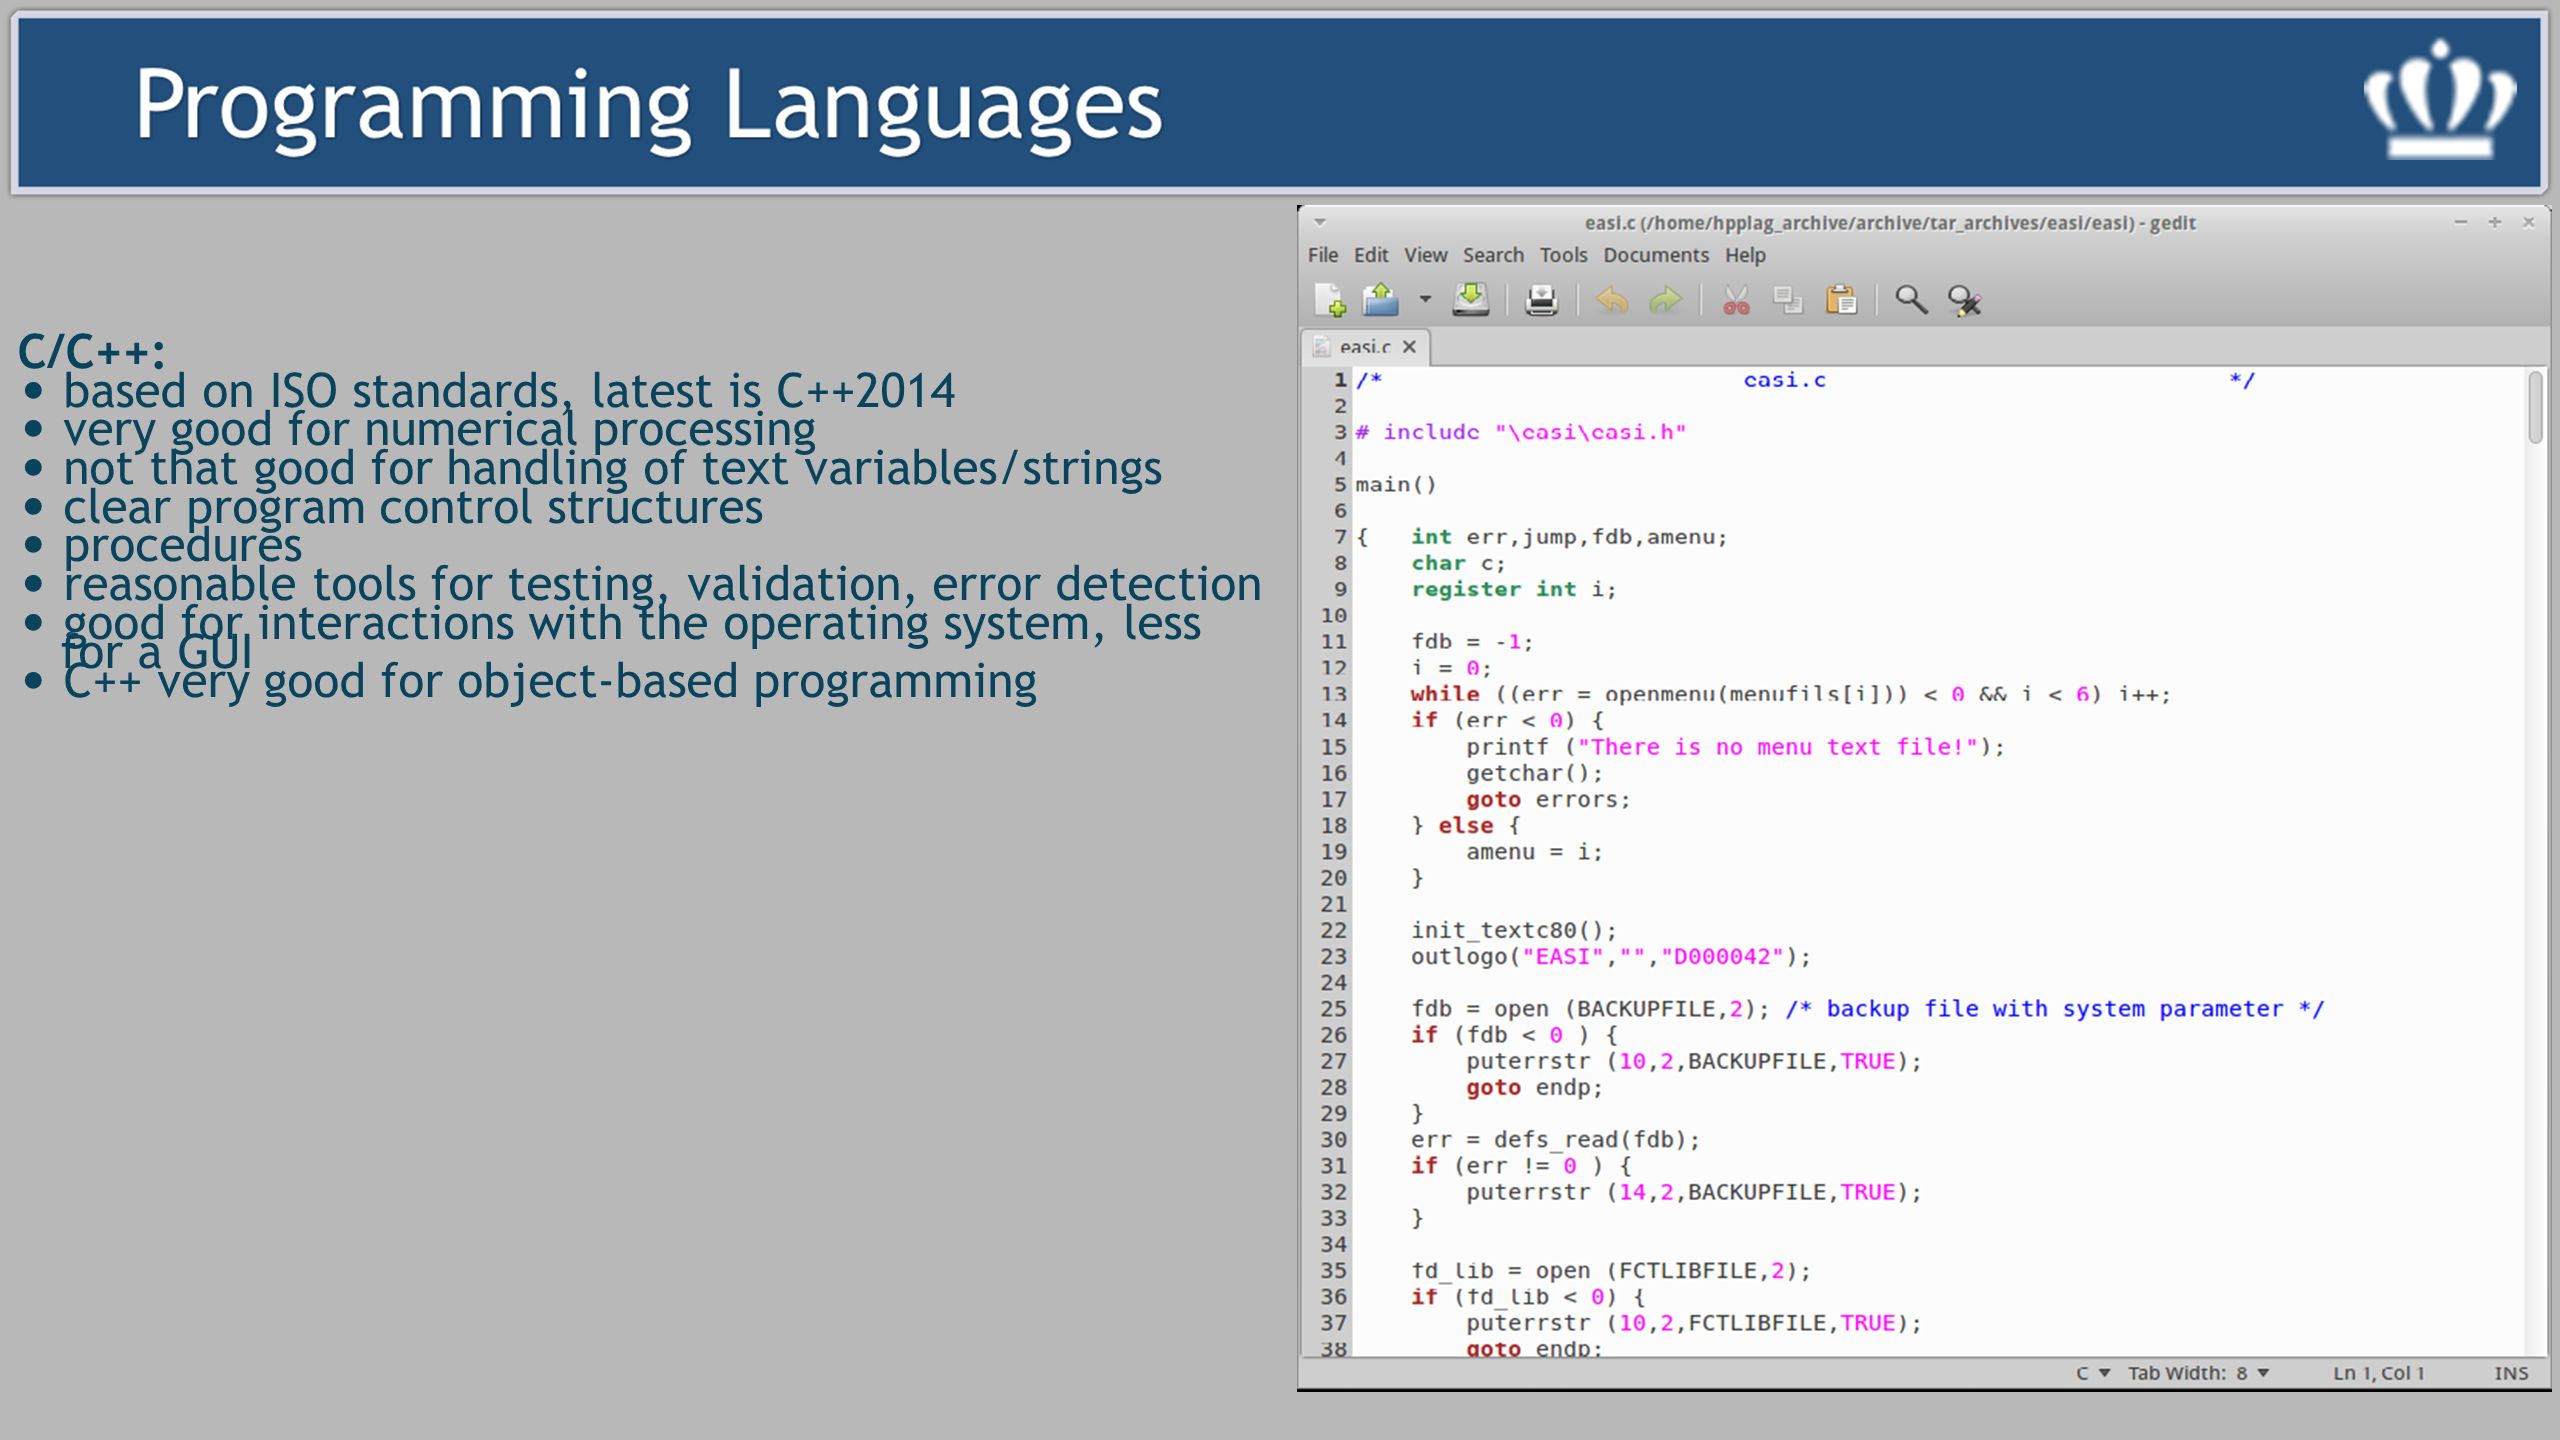This screenshot has height=1440, width=2560.
Task: Click the 'main()' line in the code
Action: (x=1396, y=485)
